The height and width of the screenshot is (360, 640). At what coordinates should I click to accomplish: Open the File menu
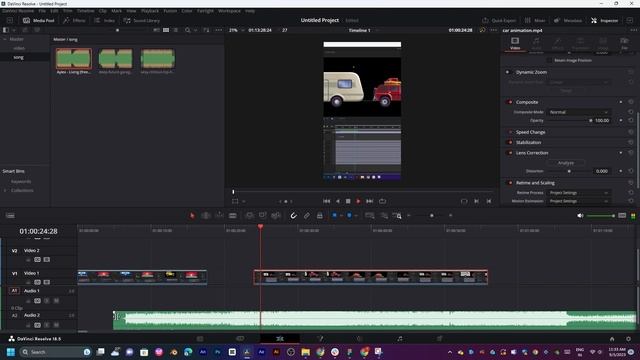pos(42,11)
